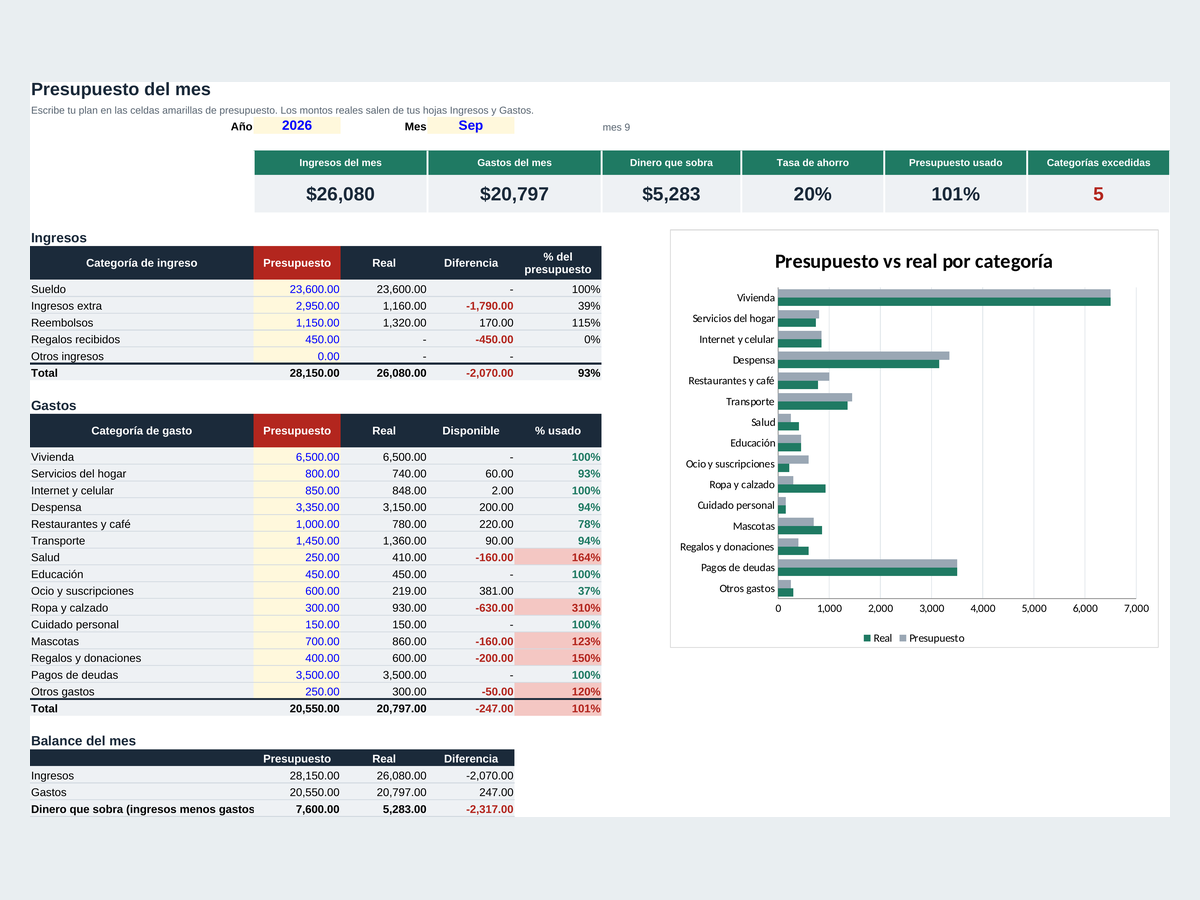This screenshot has height=900, width=1200.
Task: Select the Dinero que sobra value $5,283
Action: coord(671,194)
